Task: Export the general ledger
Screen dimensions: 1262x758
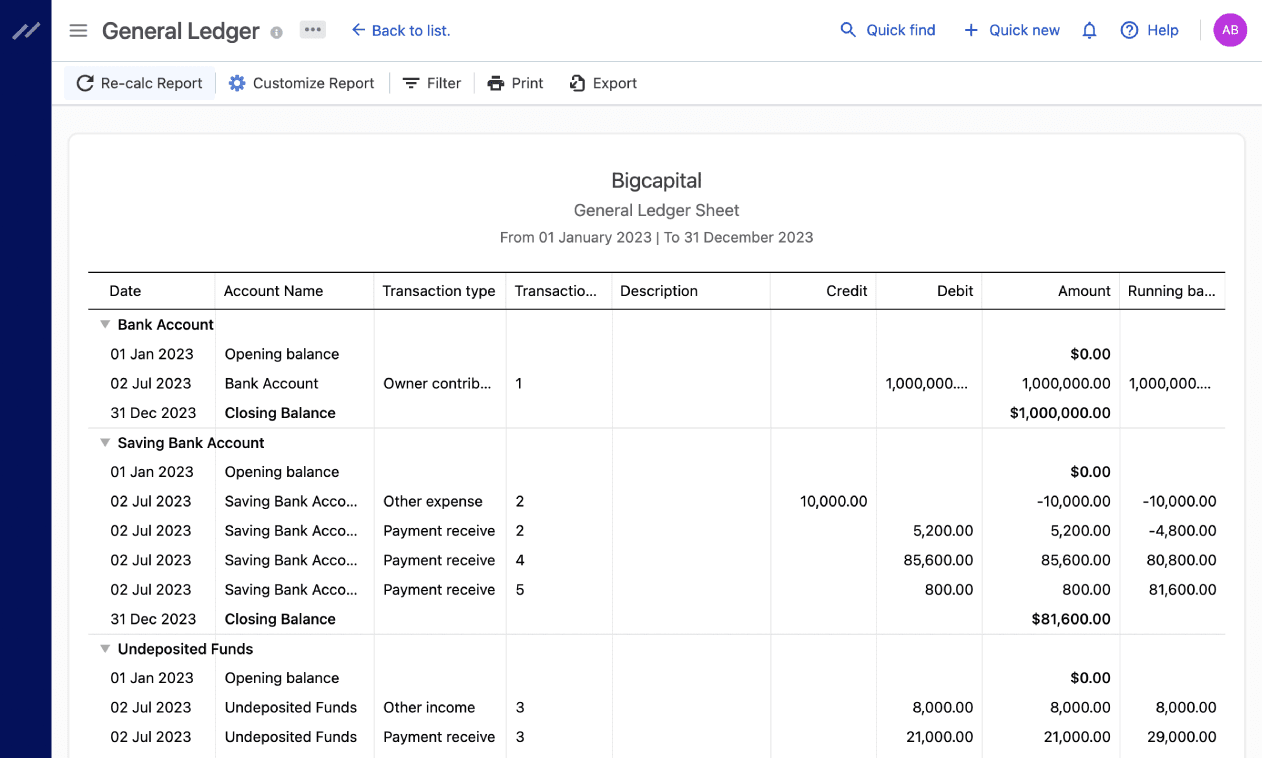Action: click(603, 83)
